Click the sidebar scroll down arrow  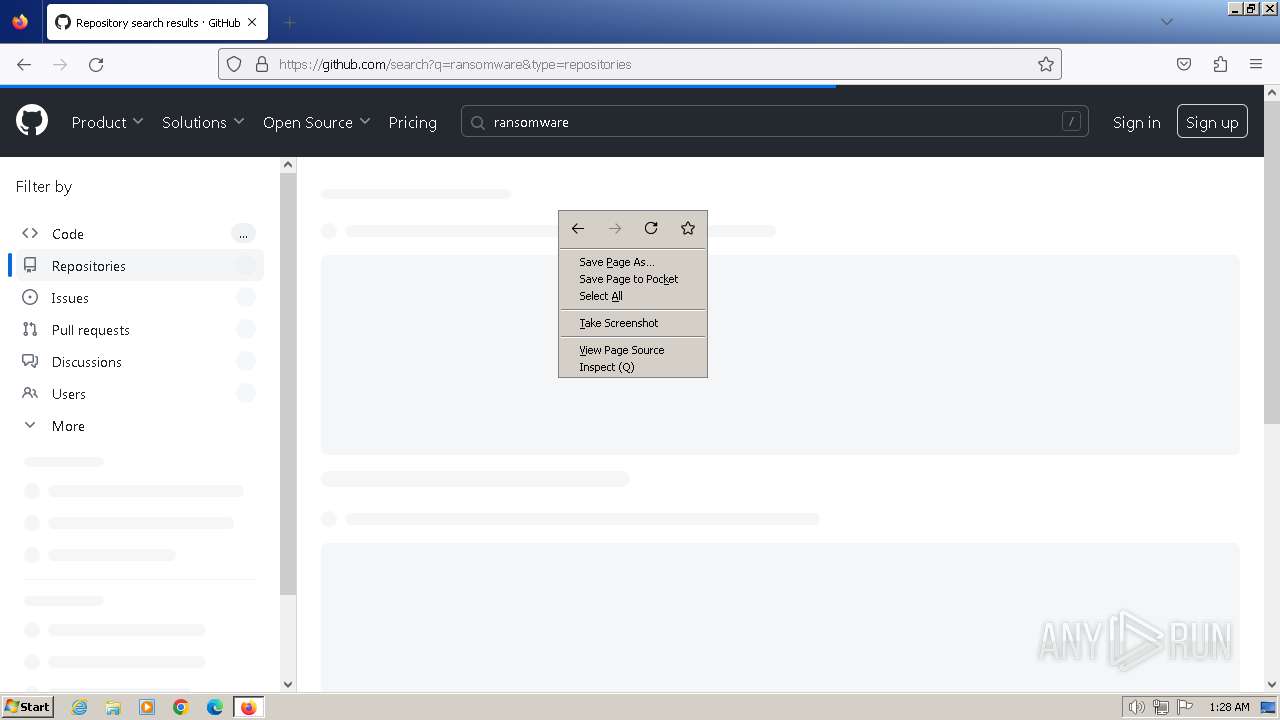(x=288, y=684)
